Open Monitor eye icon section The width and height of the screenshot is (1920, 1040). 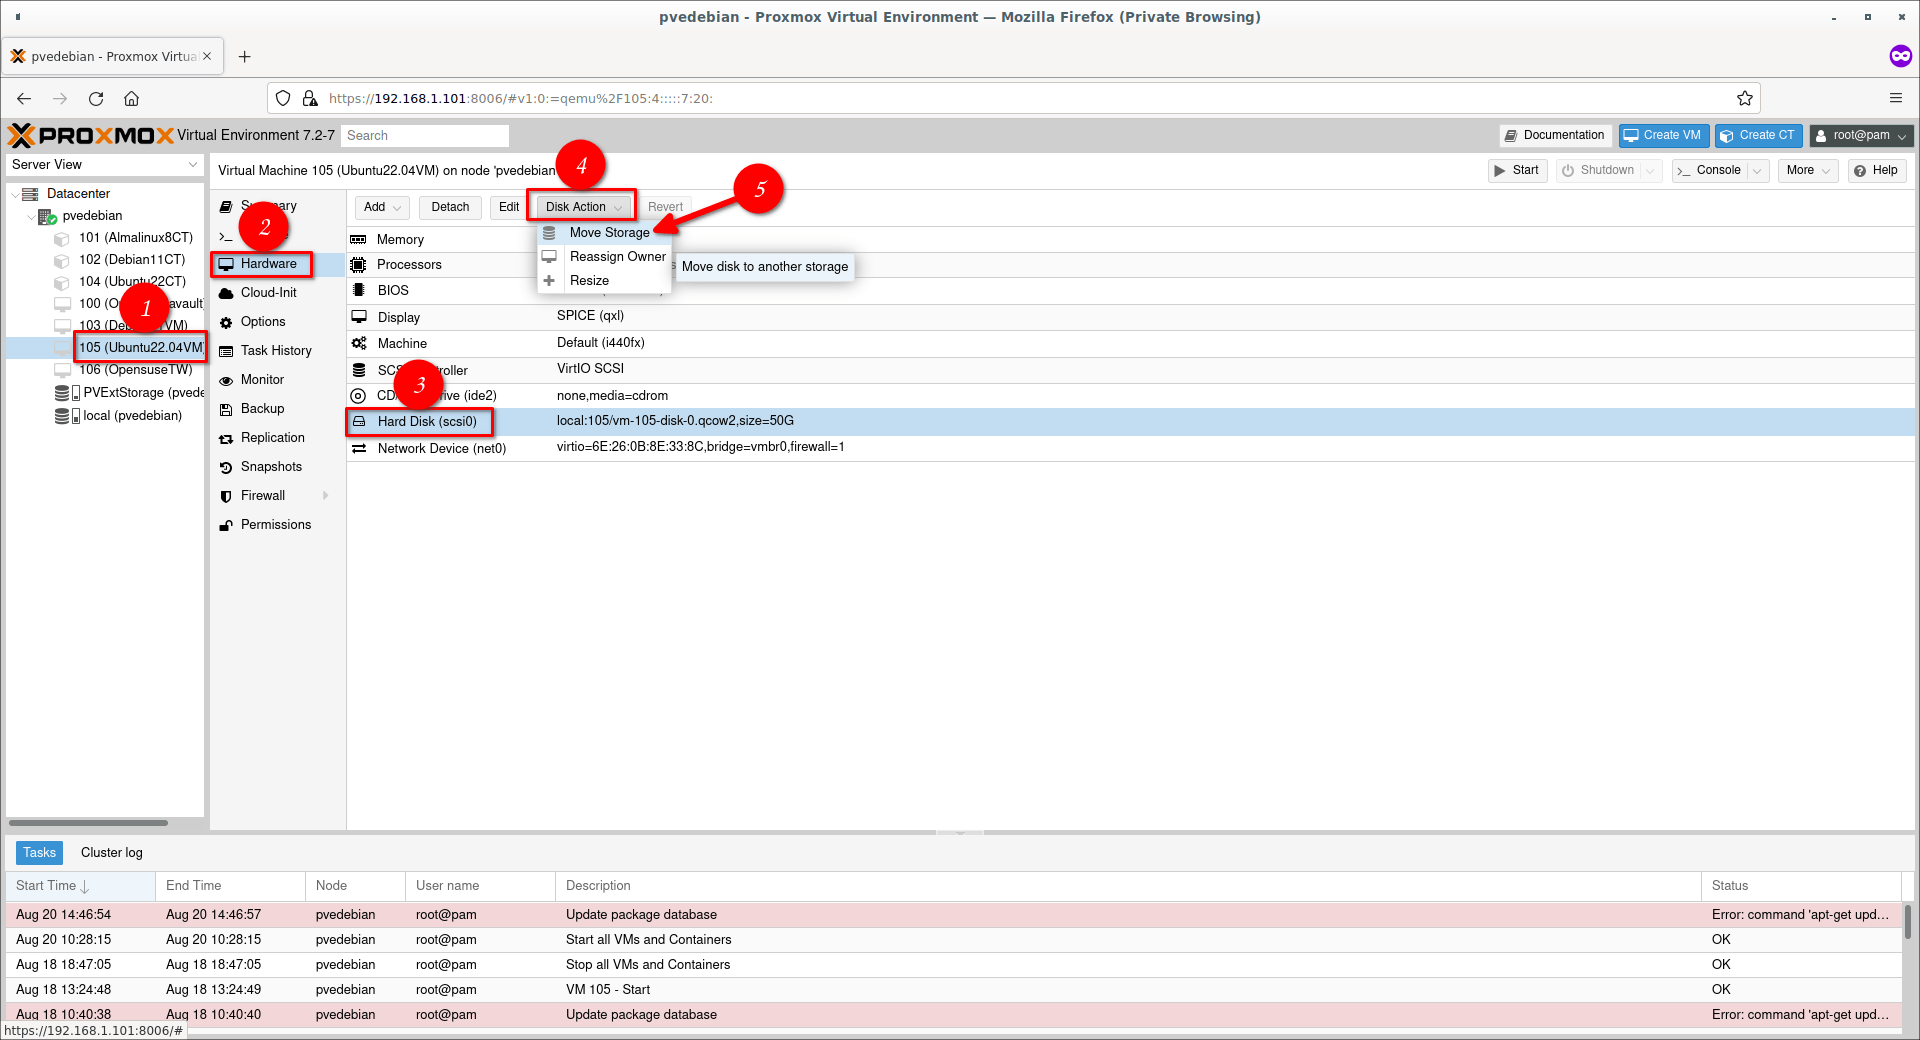226,380
